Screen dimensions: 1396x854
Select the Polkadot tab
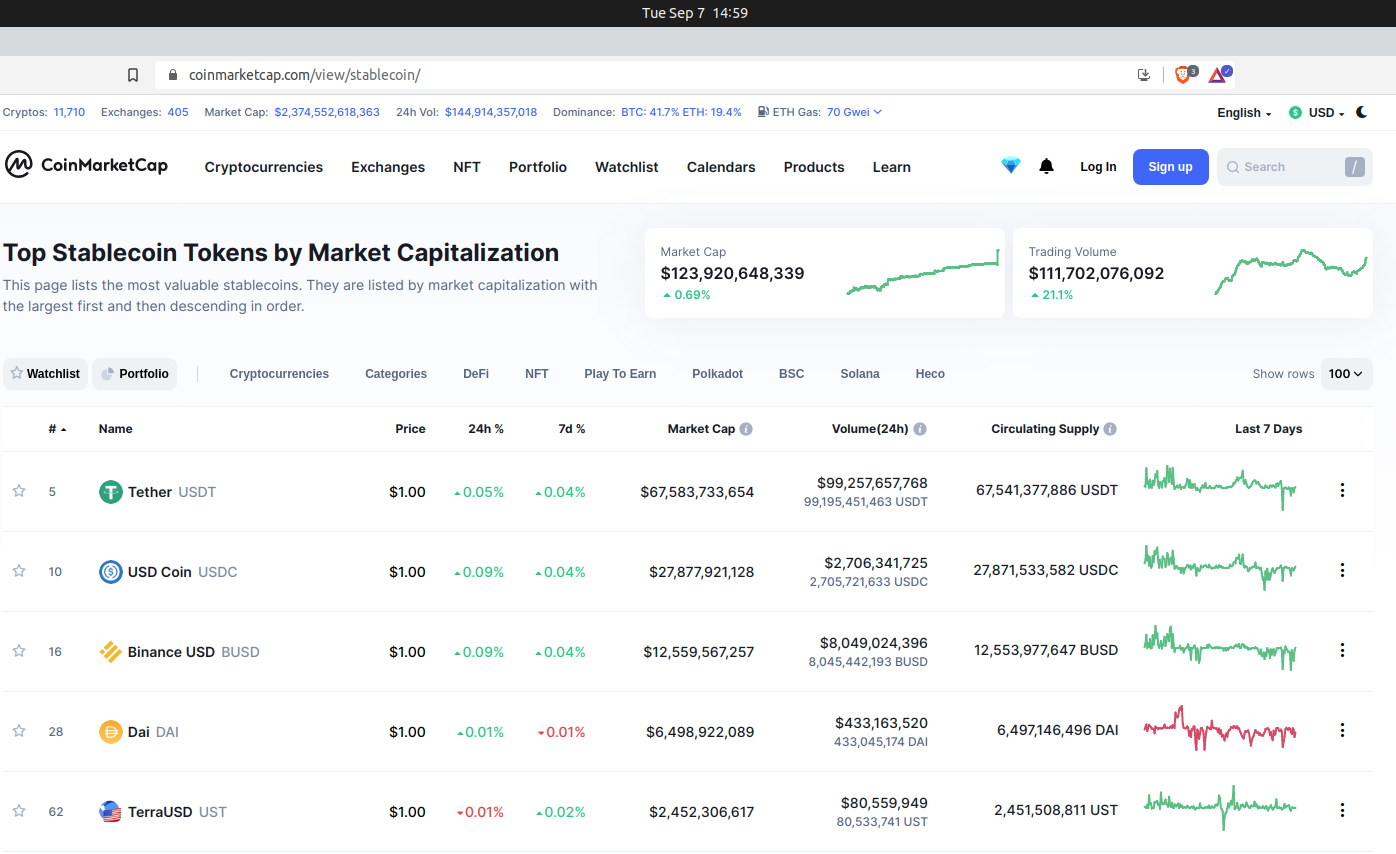click(x=718, y=374)
